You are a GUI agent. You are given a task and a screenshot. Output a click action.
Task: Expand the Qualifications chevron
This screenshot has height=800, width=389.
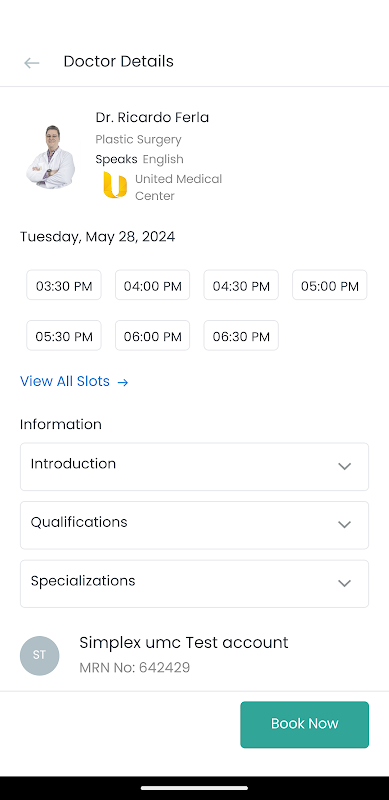(345, 524)
